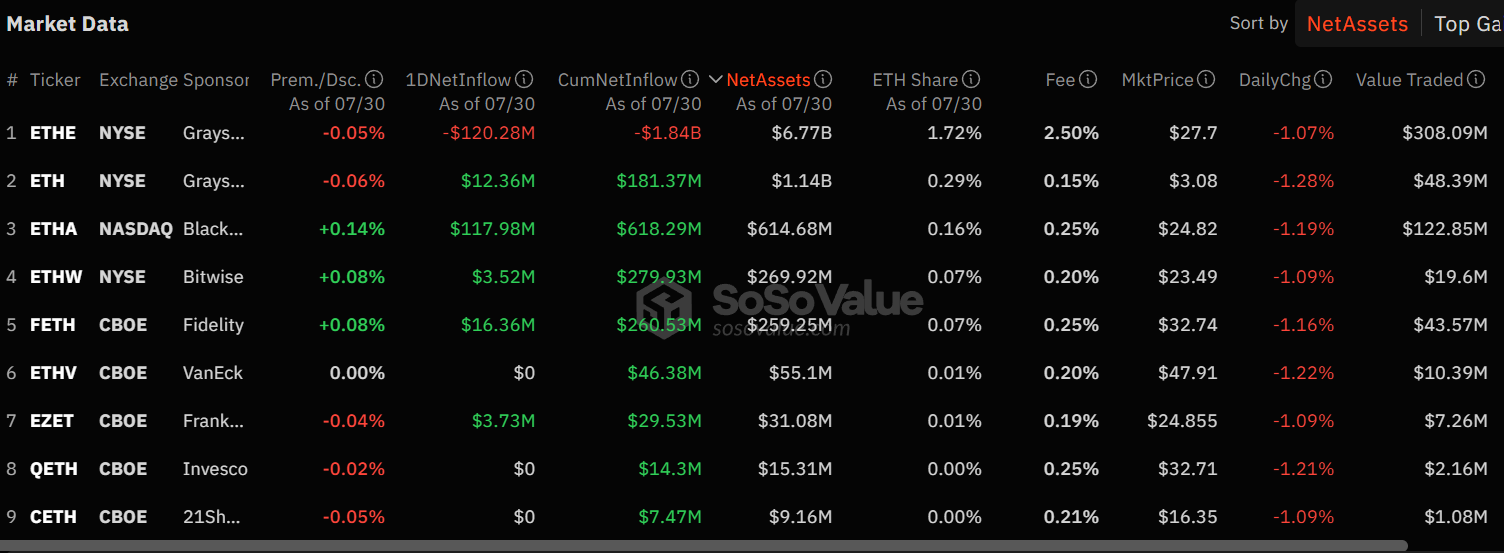The image size is (1504, 553).
Task: Open the CETH ticker row
Action: (53, 517)
